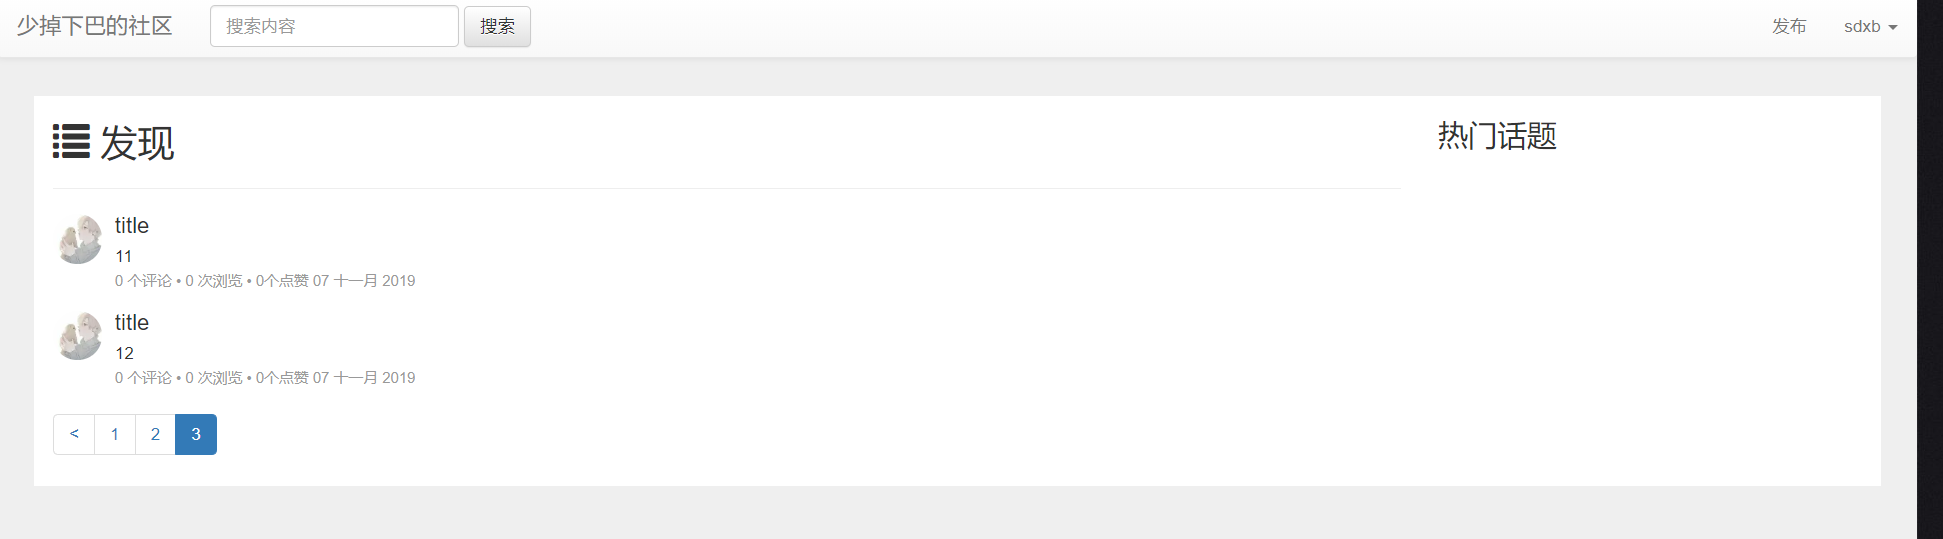Select active page 3 in pagination
The width and height of the screenshot is (1943, 539).
(196, 434)
